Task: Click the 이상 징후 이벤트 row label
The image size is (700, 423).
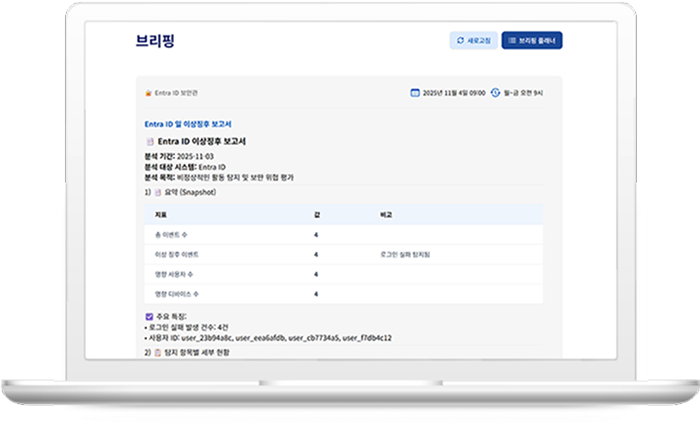Action: click(177, 254)
